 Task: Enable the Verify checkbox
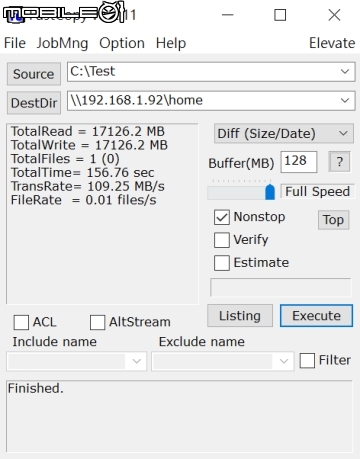tap(222, 240)
